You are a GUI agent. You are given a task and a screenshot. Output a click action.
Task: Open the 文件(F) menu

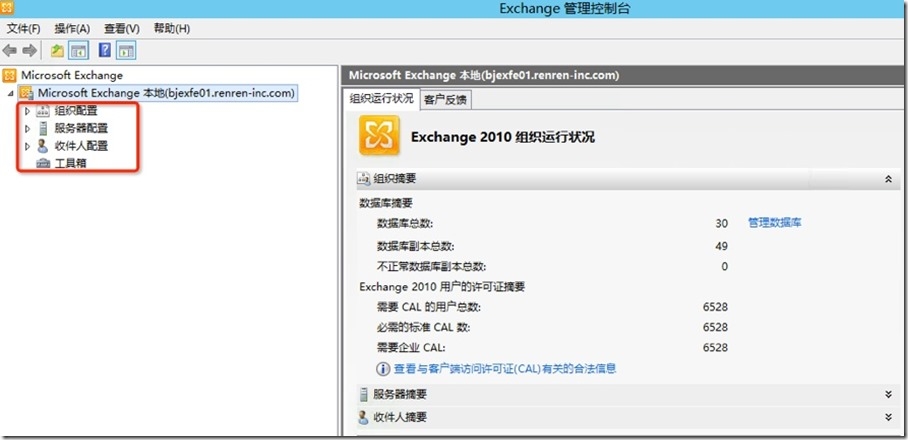23,28
